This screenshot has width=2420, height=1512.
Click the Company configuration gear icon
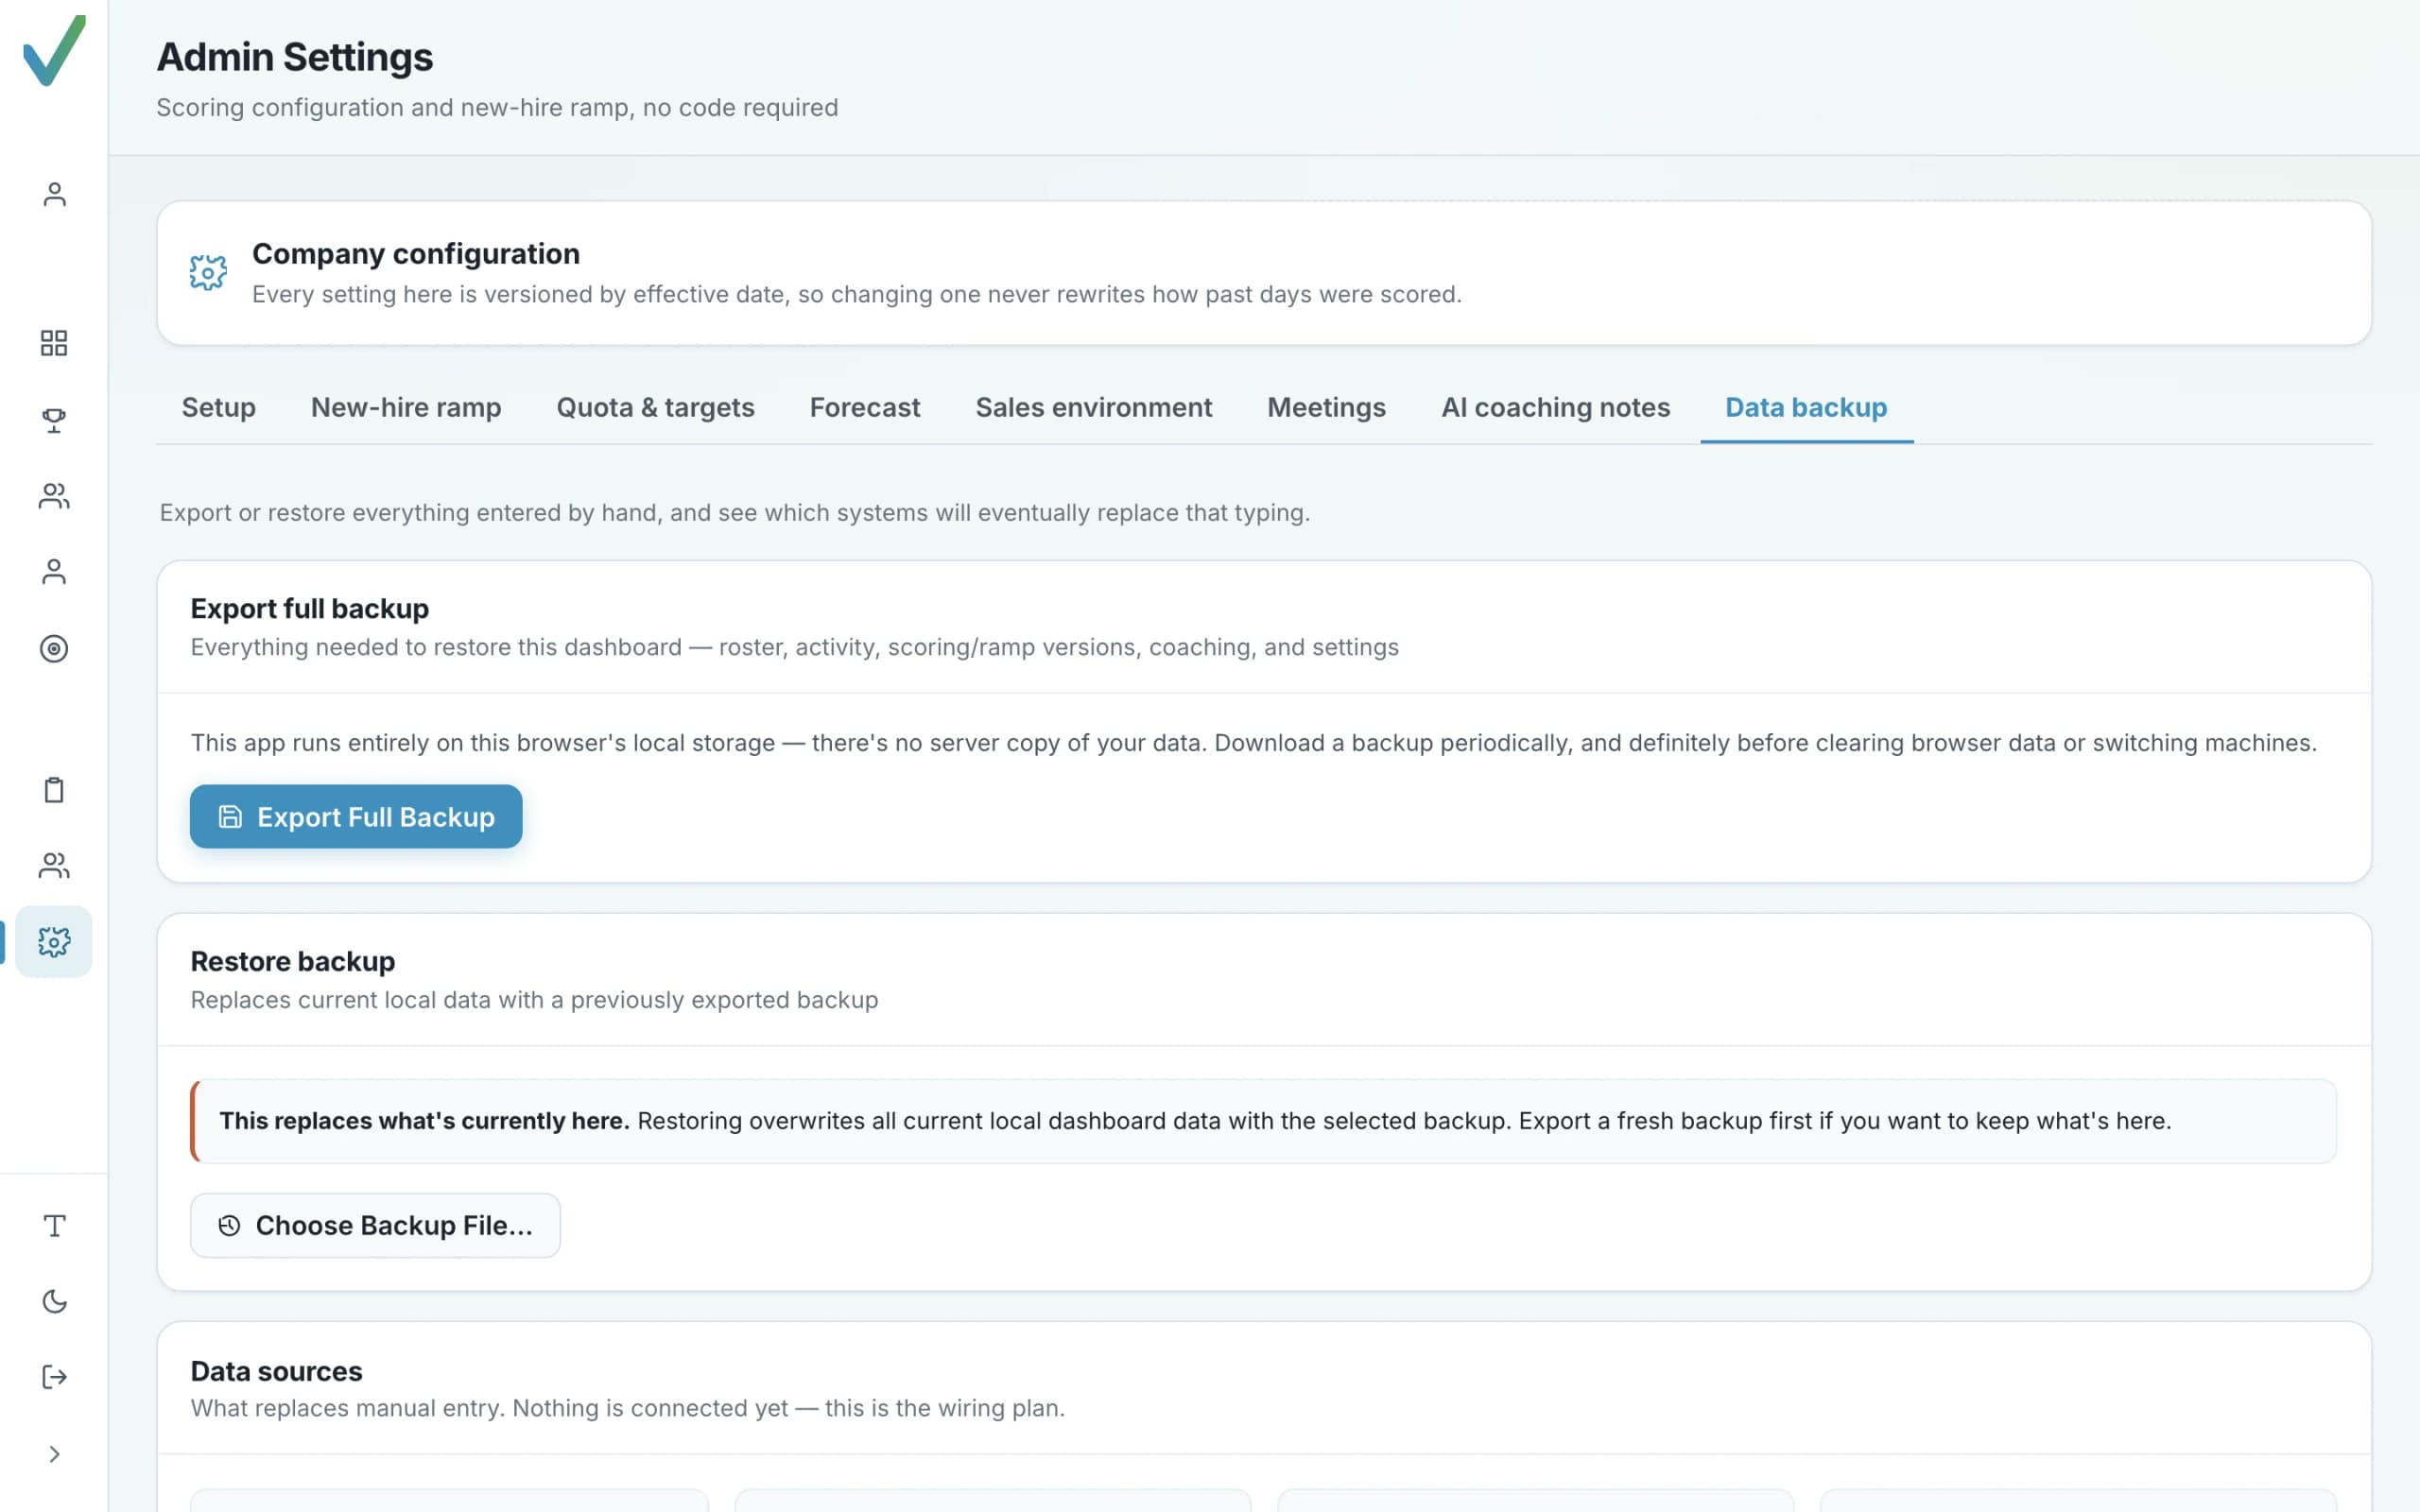(208, 272)
